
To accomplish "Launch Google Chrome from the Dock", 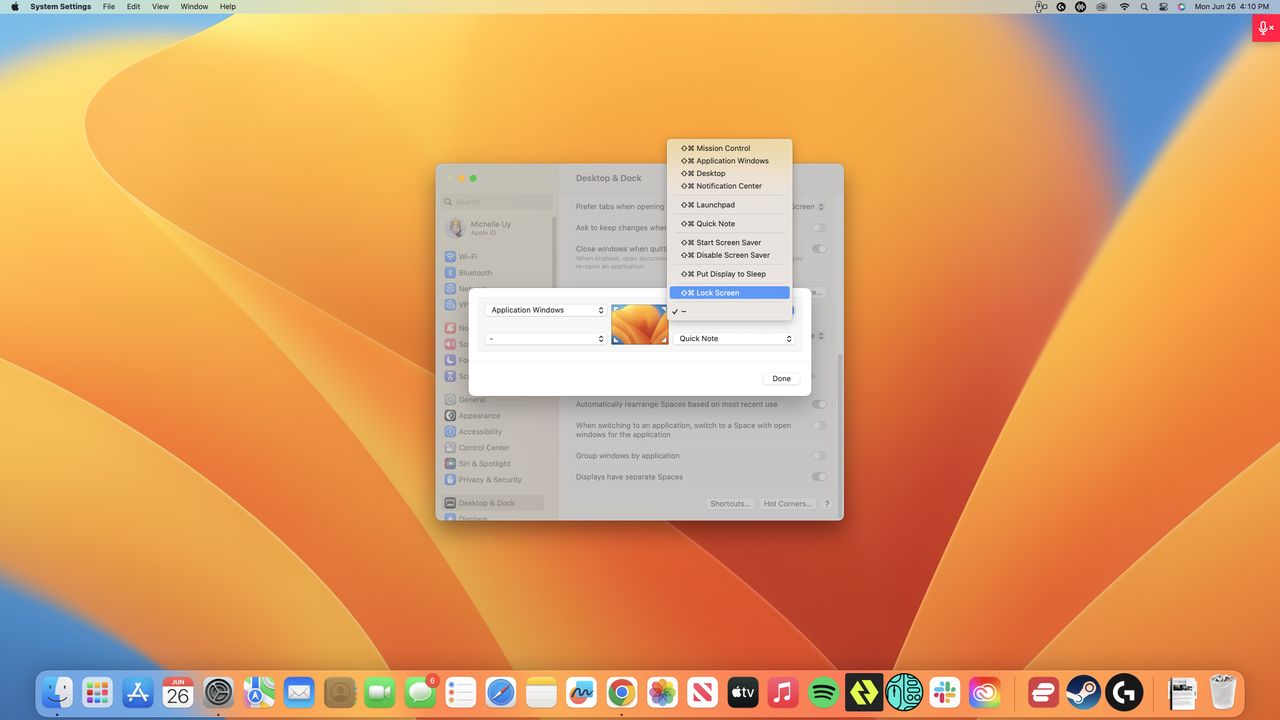I will (x=622, y=692).
